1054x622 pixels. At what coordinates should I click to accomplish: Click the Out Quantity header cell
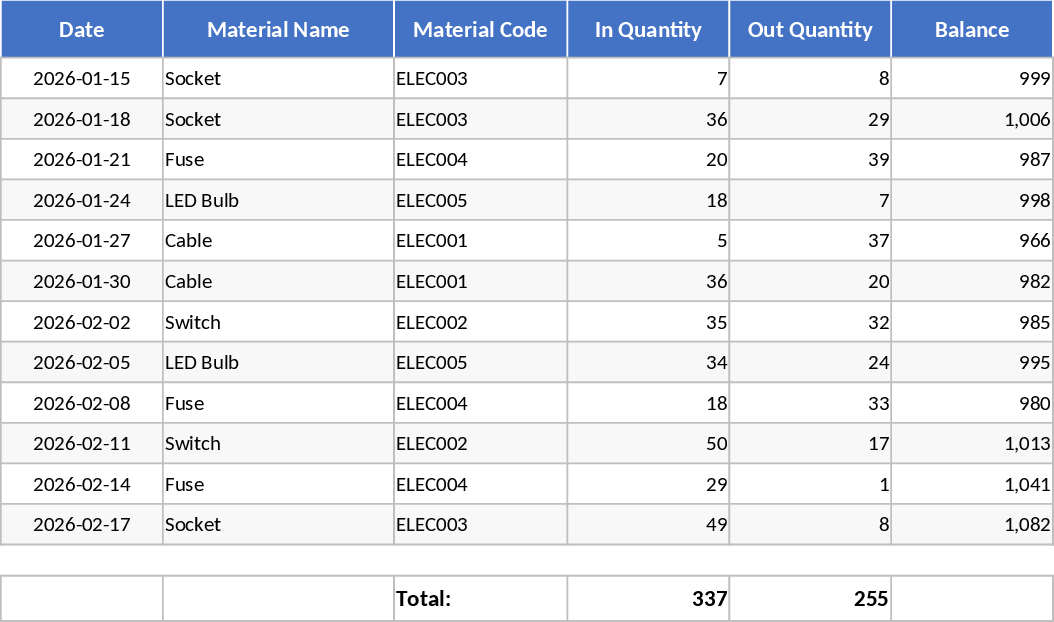click(x=810, y=30)
